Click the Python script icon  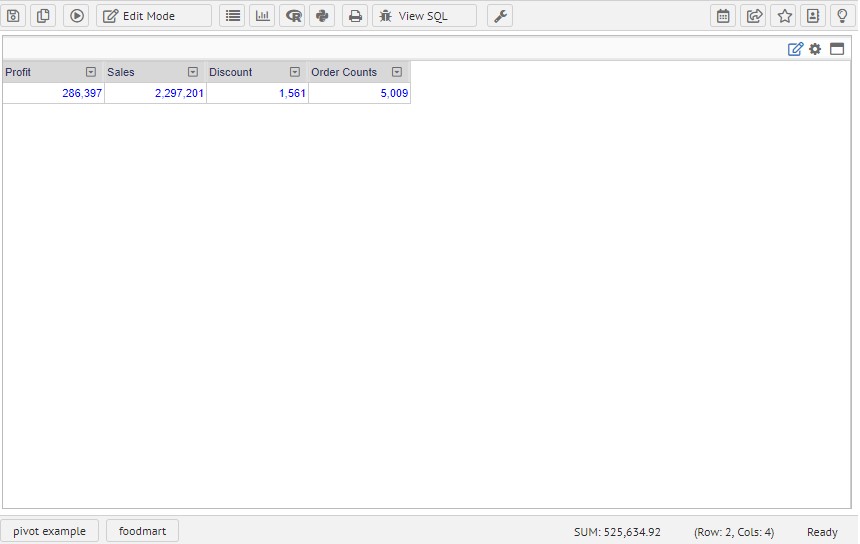pyautogui.click(x=322, y=16)
